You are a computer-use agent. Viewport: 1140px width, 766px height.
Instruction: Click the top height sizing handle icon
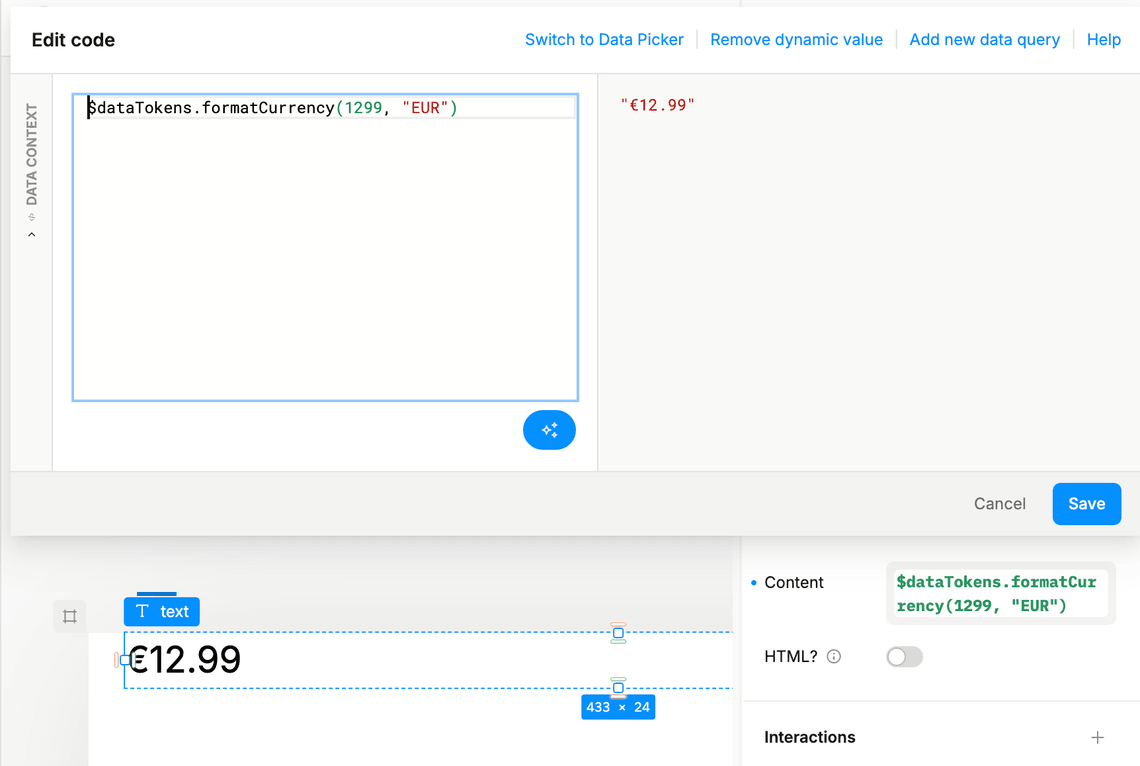(x=618, y=632)
